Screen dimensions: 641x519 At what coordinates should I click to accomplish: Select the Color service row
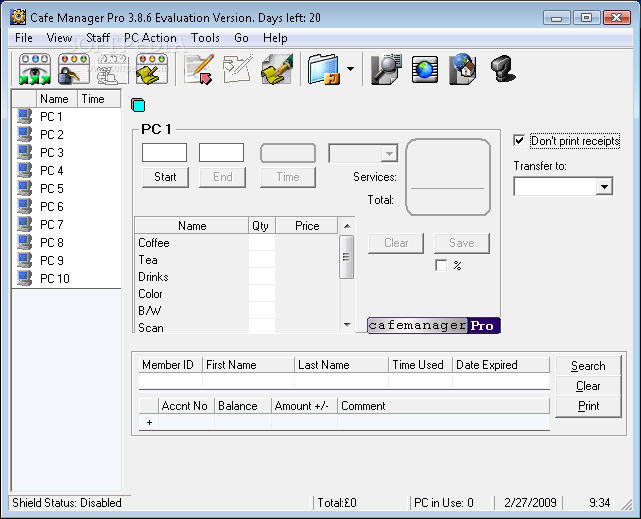pos(236,294)
